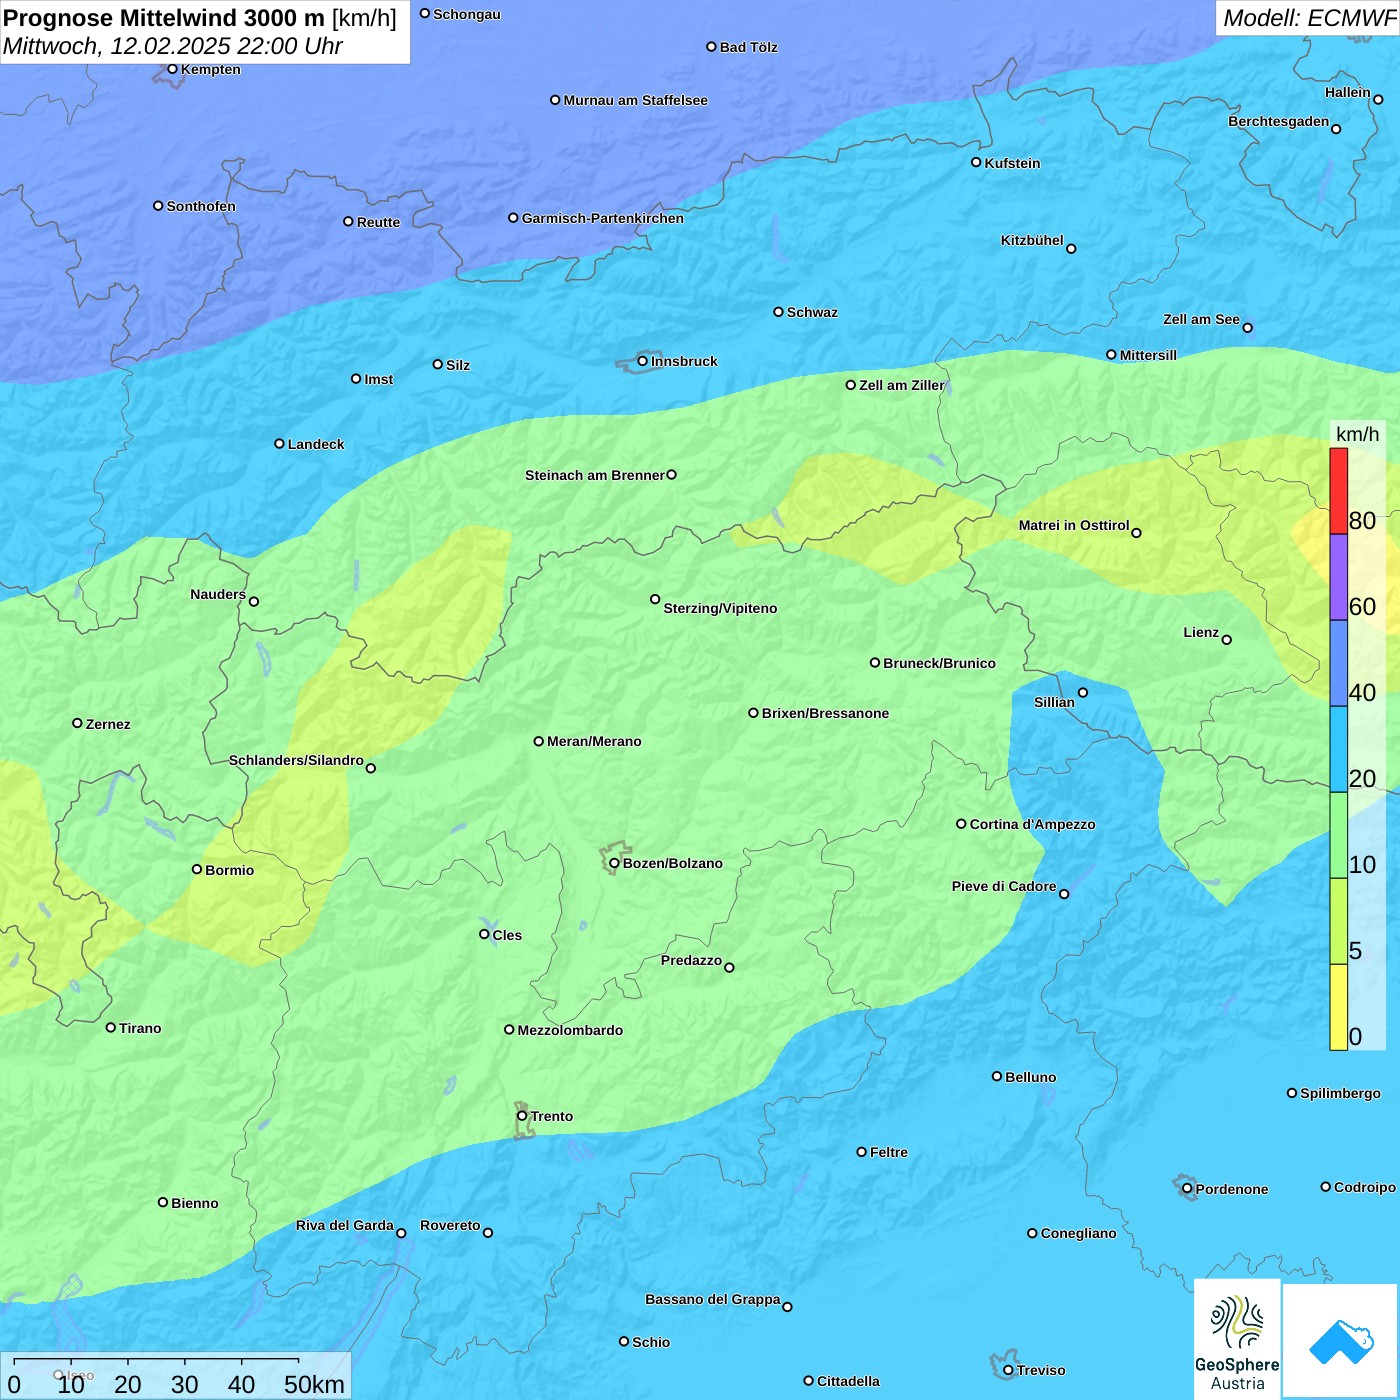Image resolution: width=1400 pixels, height=1400 pixels.
Task: Click the Spilimbergo label
Action: click(x=1340, y=1093)
